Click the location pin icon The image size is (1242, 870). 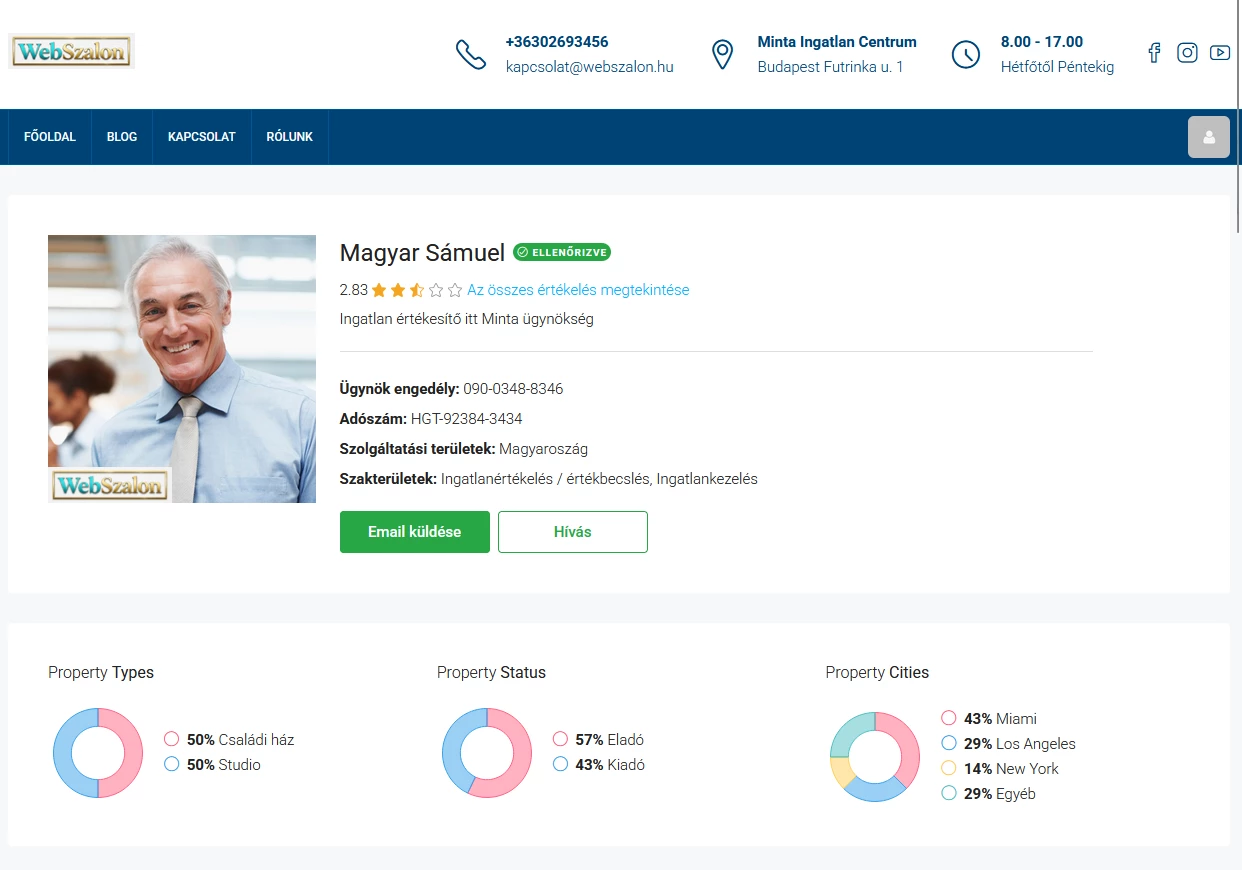point(722,54)
